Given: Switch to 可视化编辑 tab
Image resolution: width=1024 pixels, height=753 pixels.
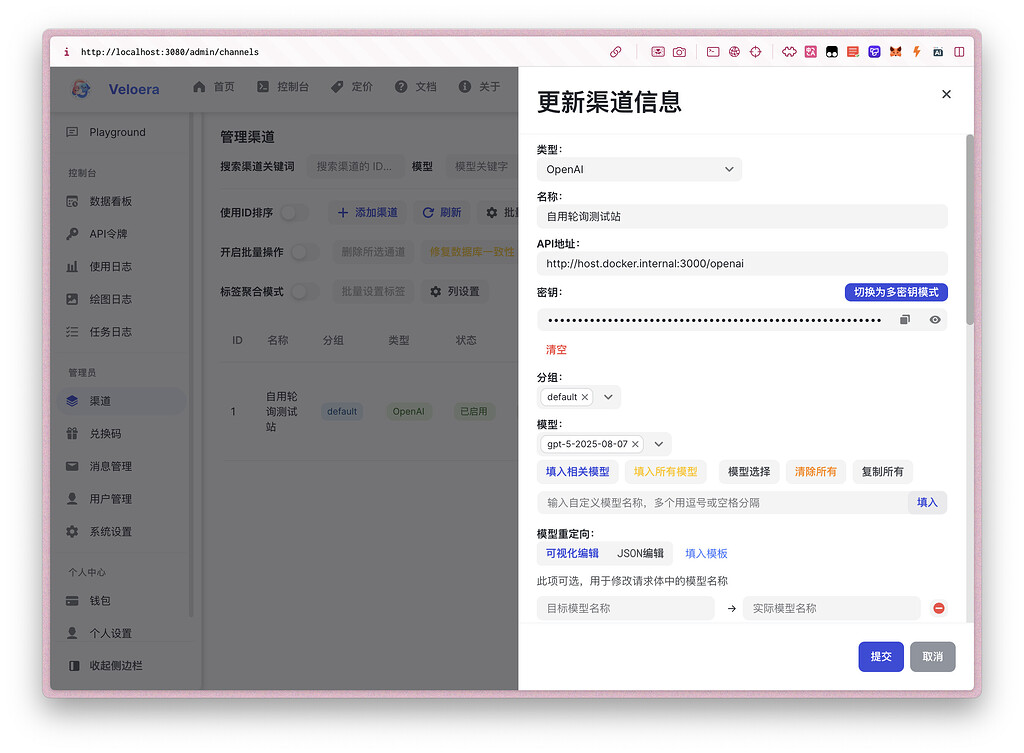Looking at the screenshot, I should coord(572,553).
